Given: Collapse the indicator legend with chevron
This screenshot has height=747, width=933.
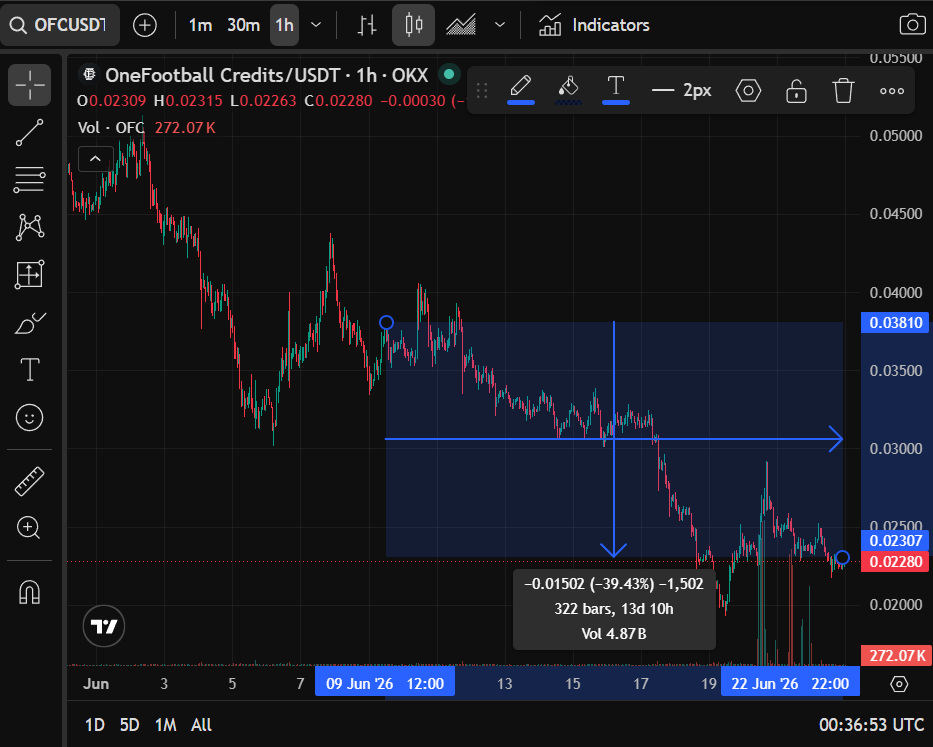Looking at the screenshot, I should 95,159.
